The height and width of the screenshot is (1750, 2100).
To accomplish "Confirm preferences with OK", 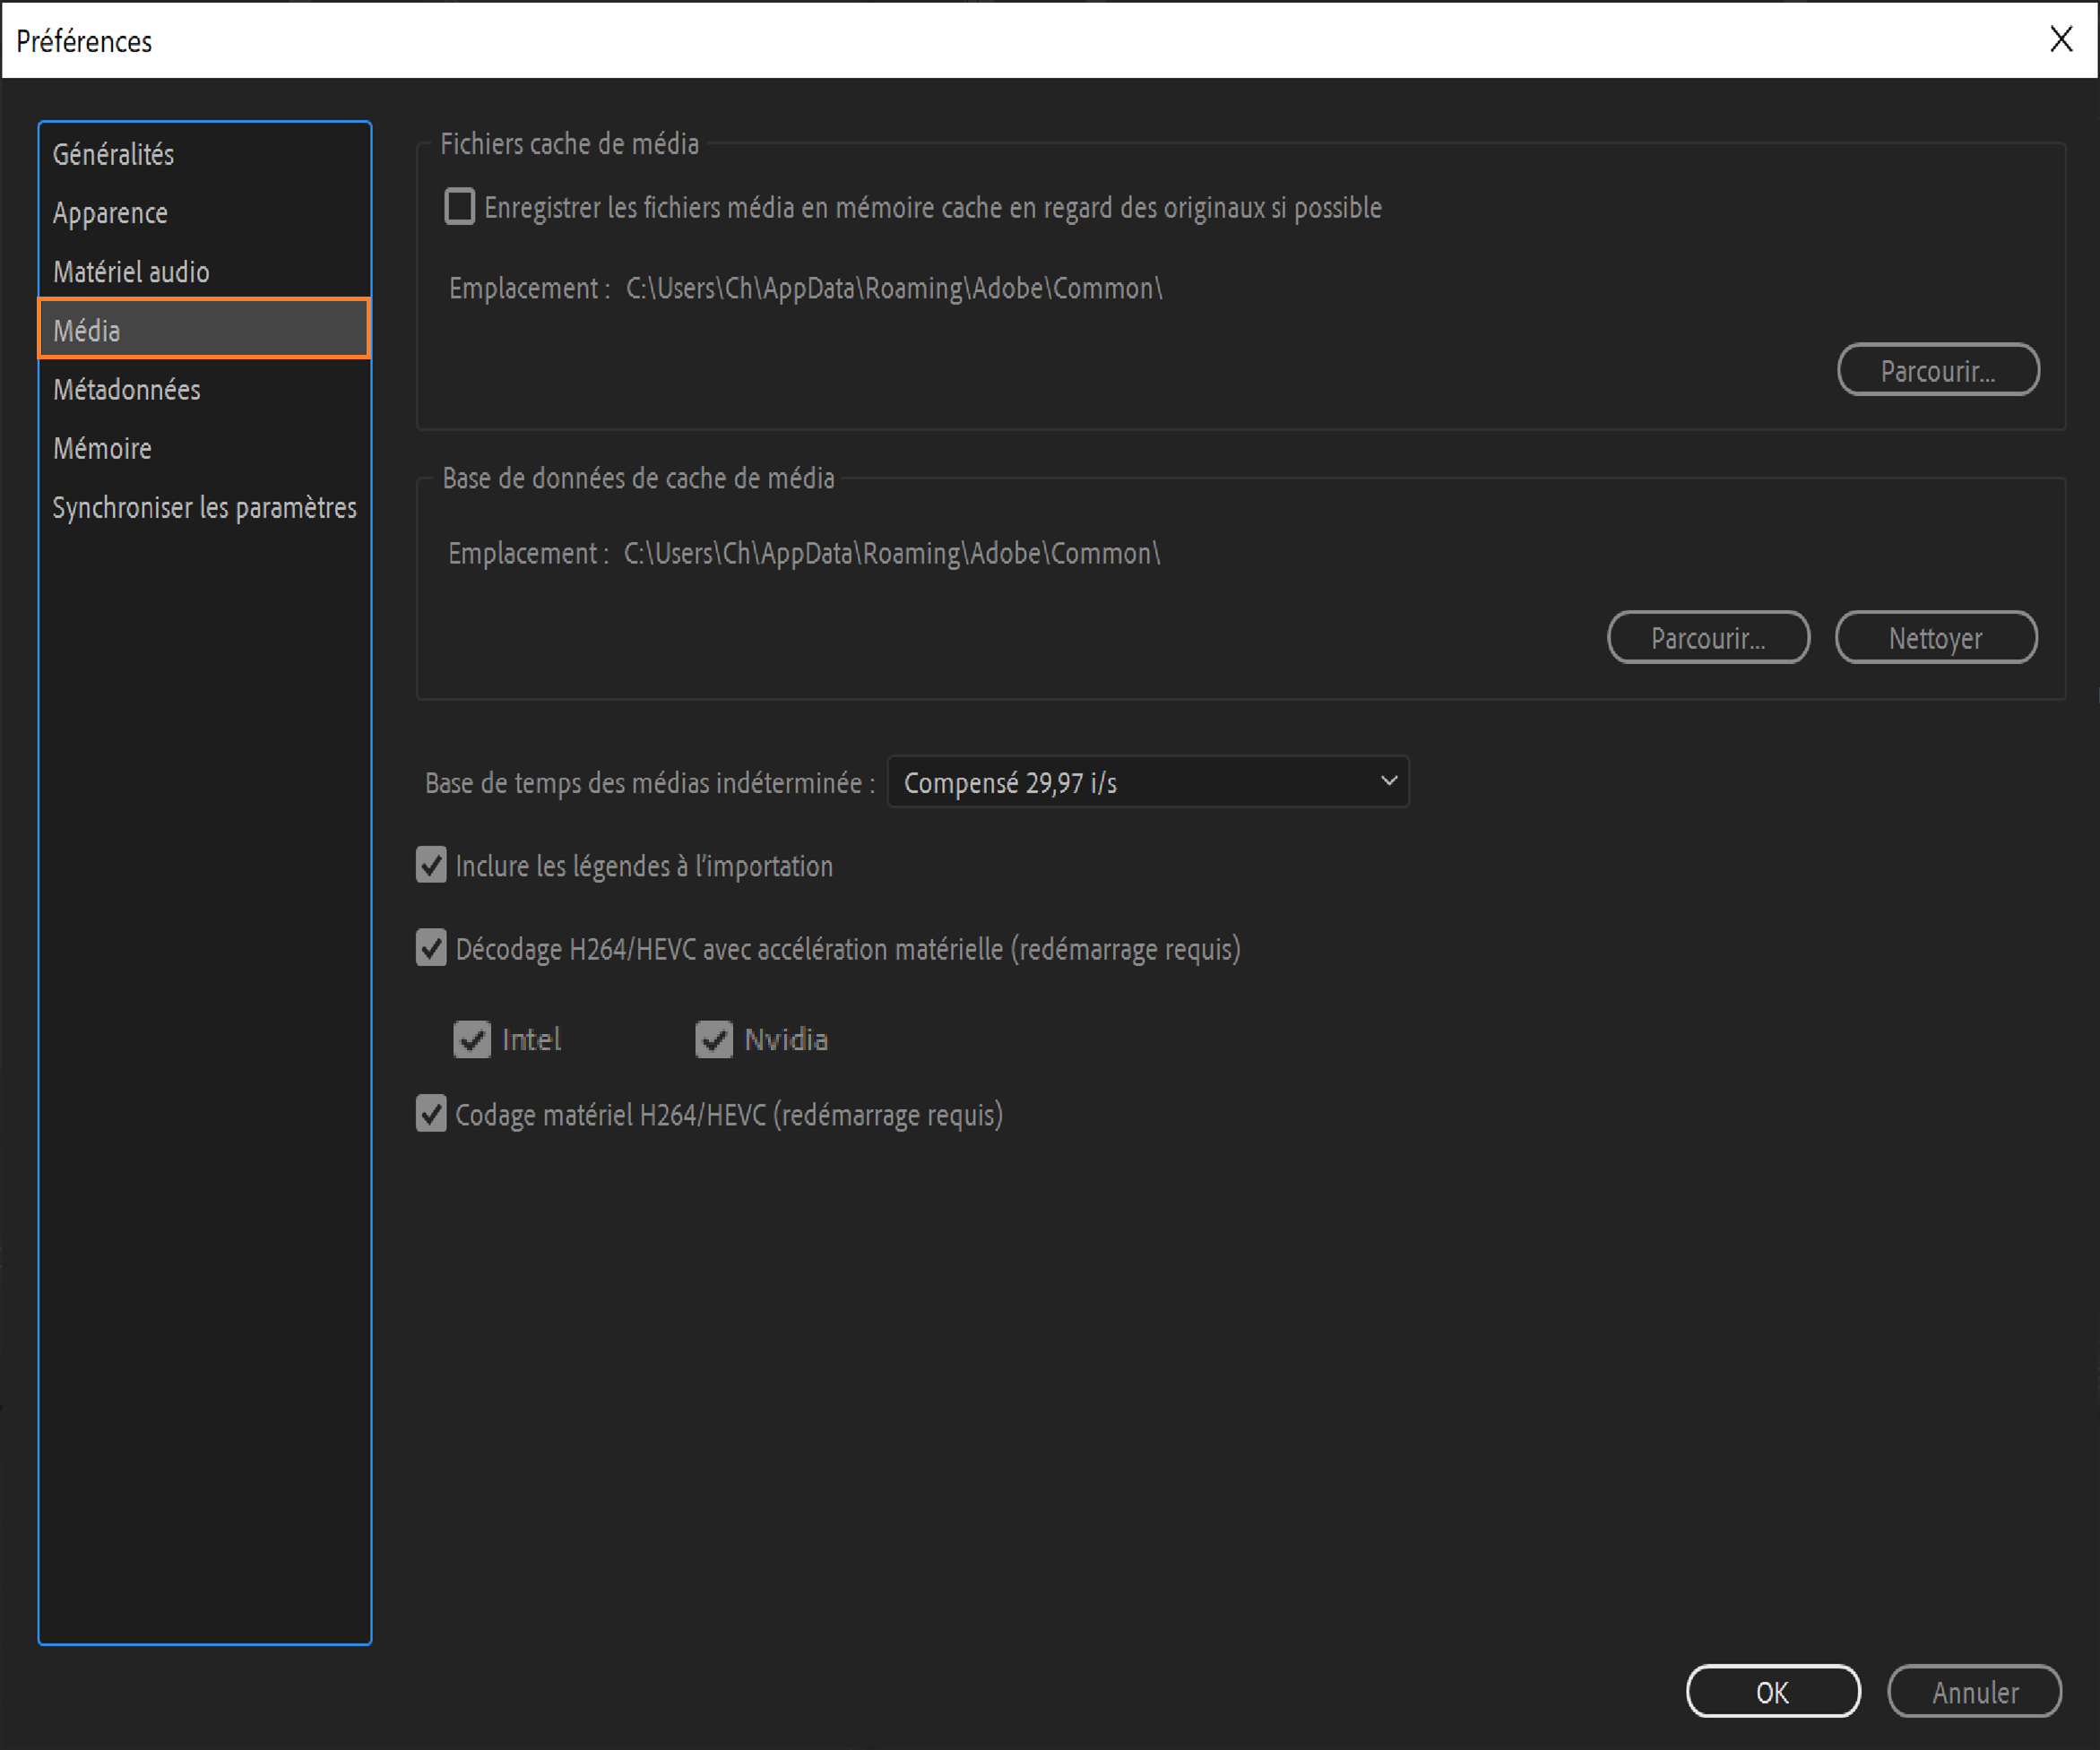I will [x=1772, y=1692].
